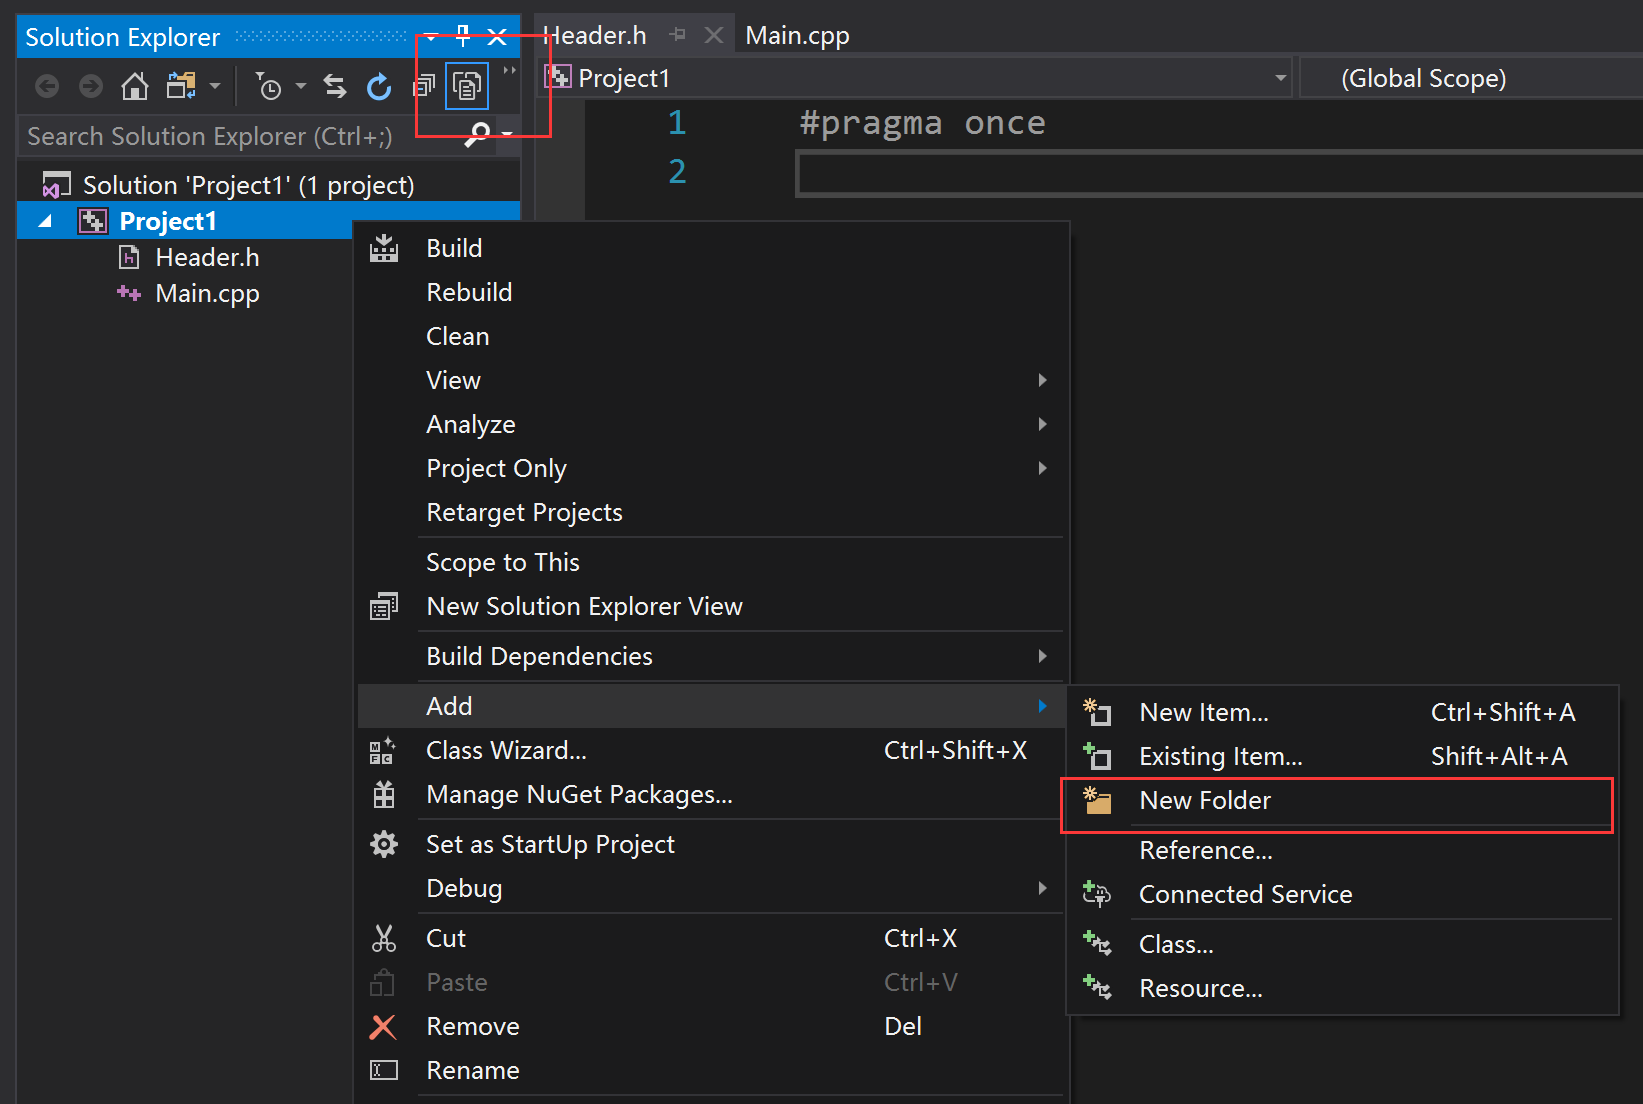Choose Existing Item... in Add submenu
The image size is (1643, 1104).
[1342, 756]
